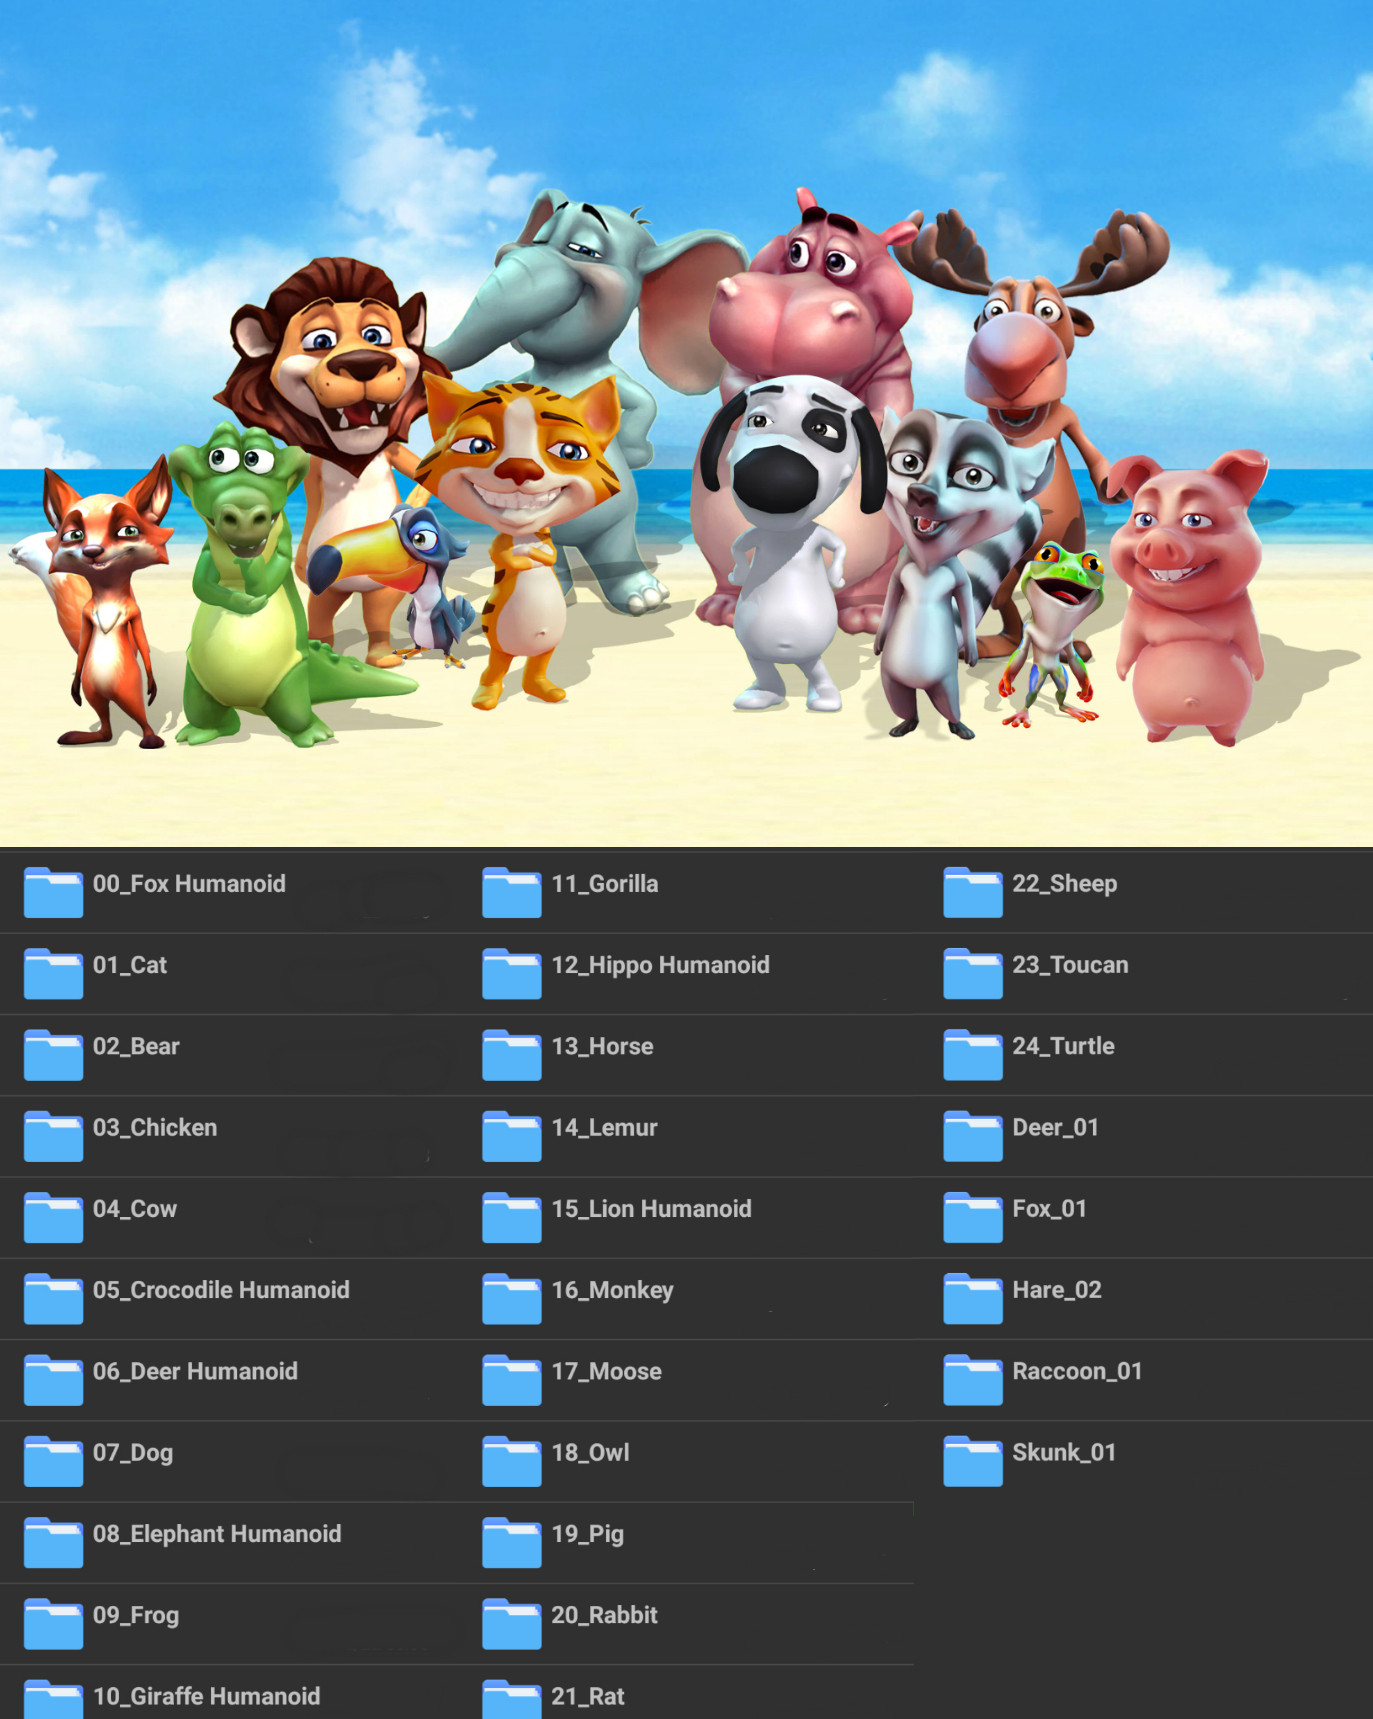Select the 19_Pig folder label
1373x1719 pixels.
pos(588,1535)
